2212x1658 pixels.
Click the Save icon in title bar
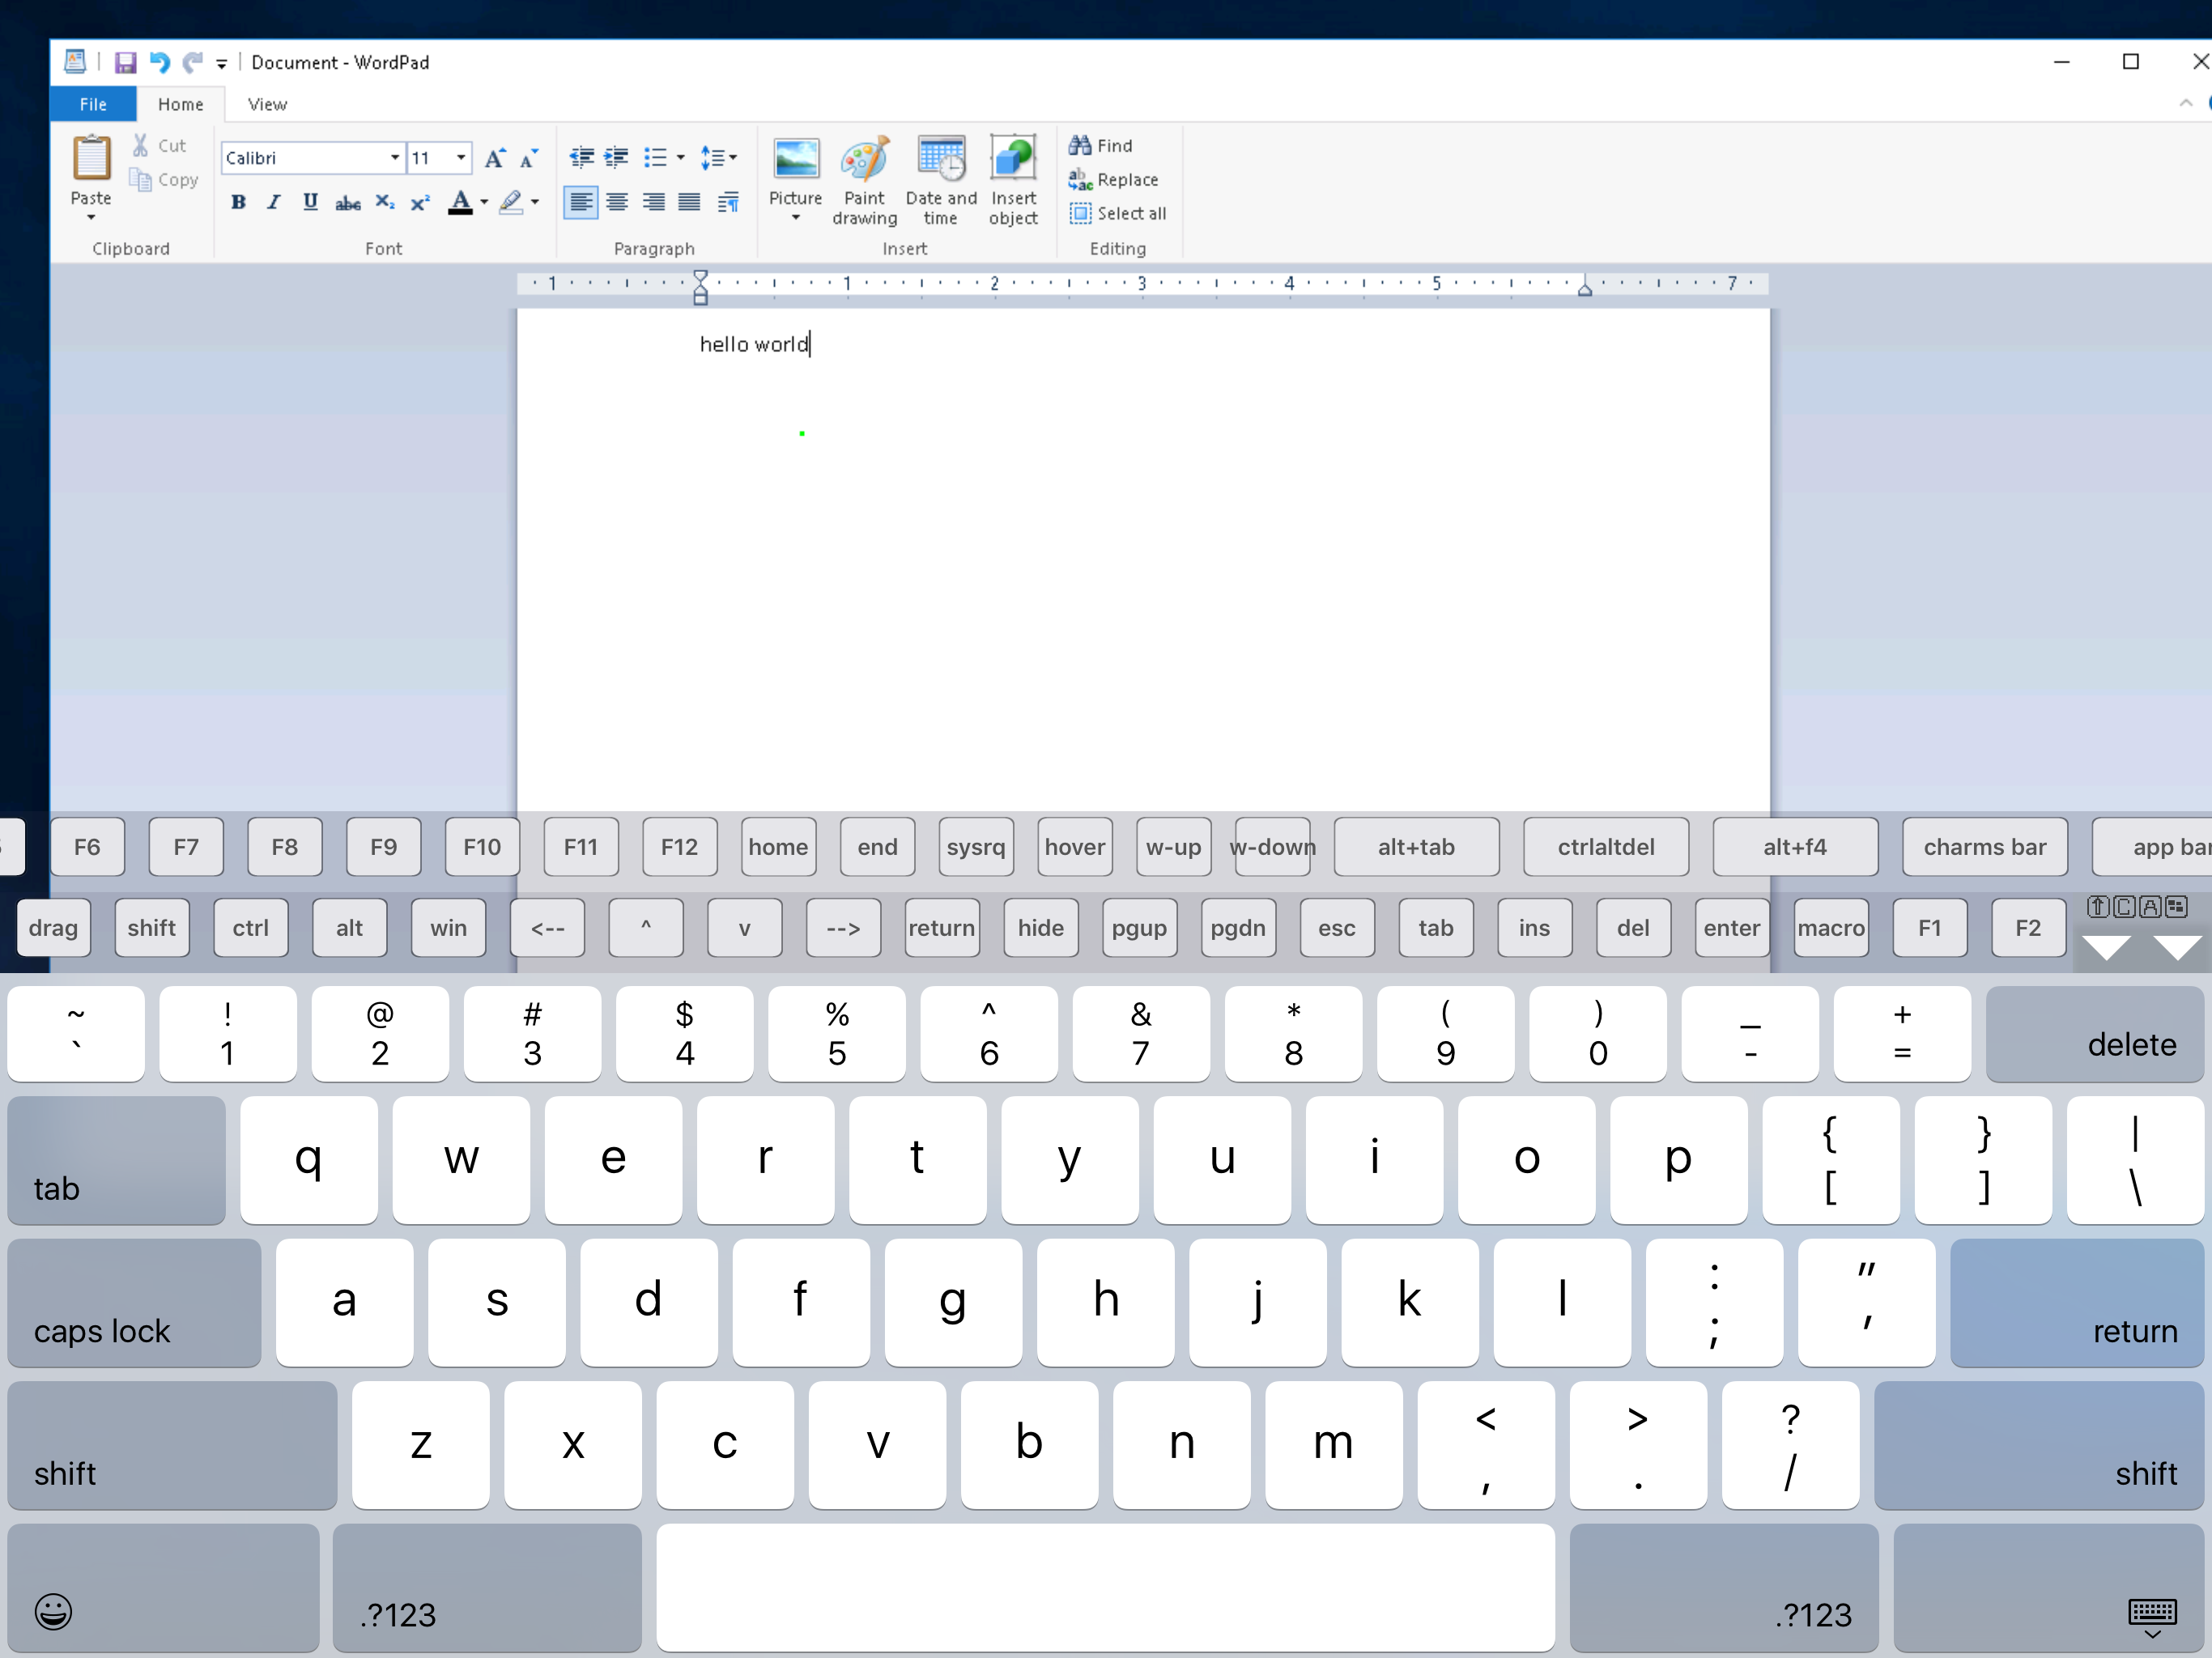point(125,62)
